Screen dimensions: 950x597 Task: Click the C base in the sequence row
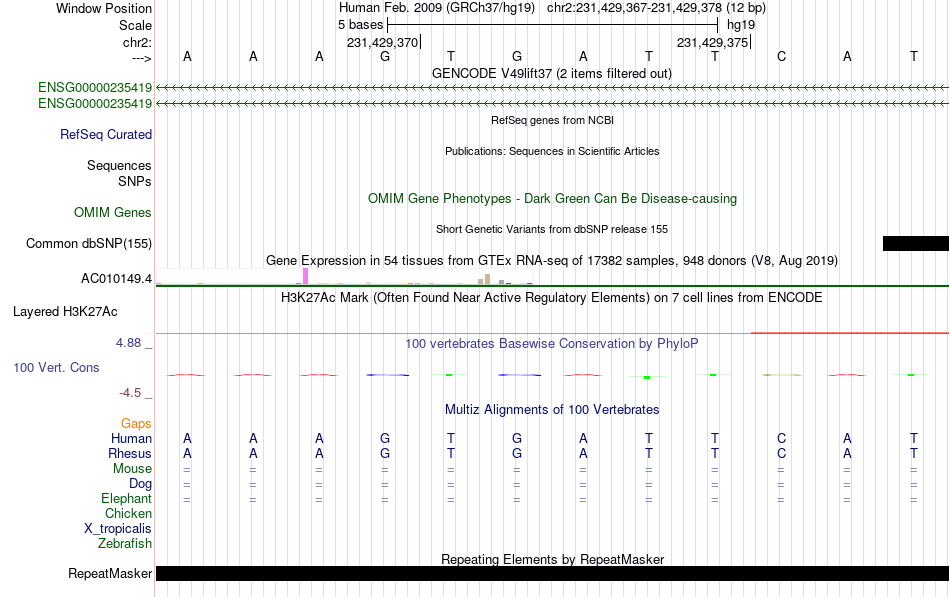(x=781, y=57)
